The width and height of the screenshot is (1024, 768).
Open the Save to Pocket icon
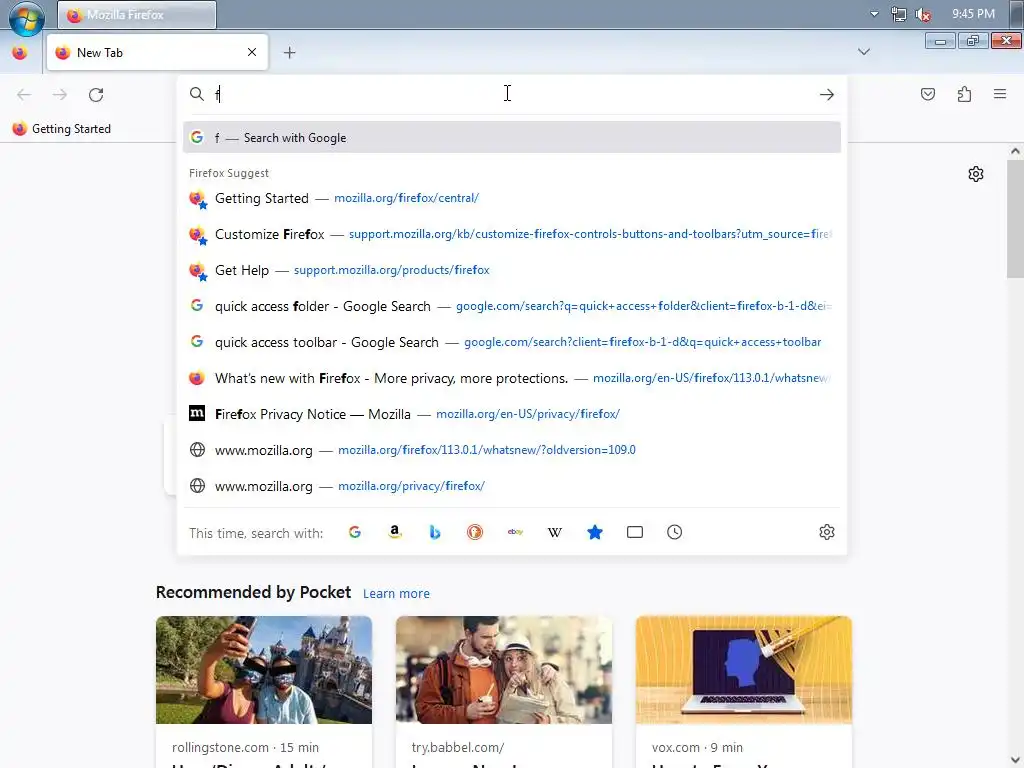pos(927,95)
